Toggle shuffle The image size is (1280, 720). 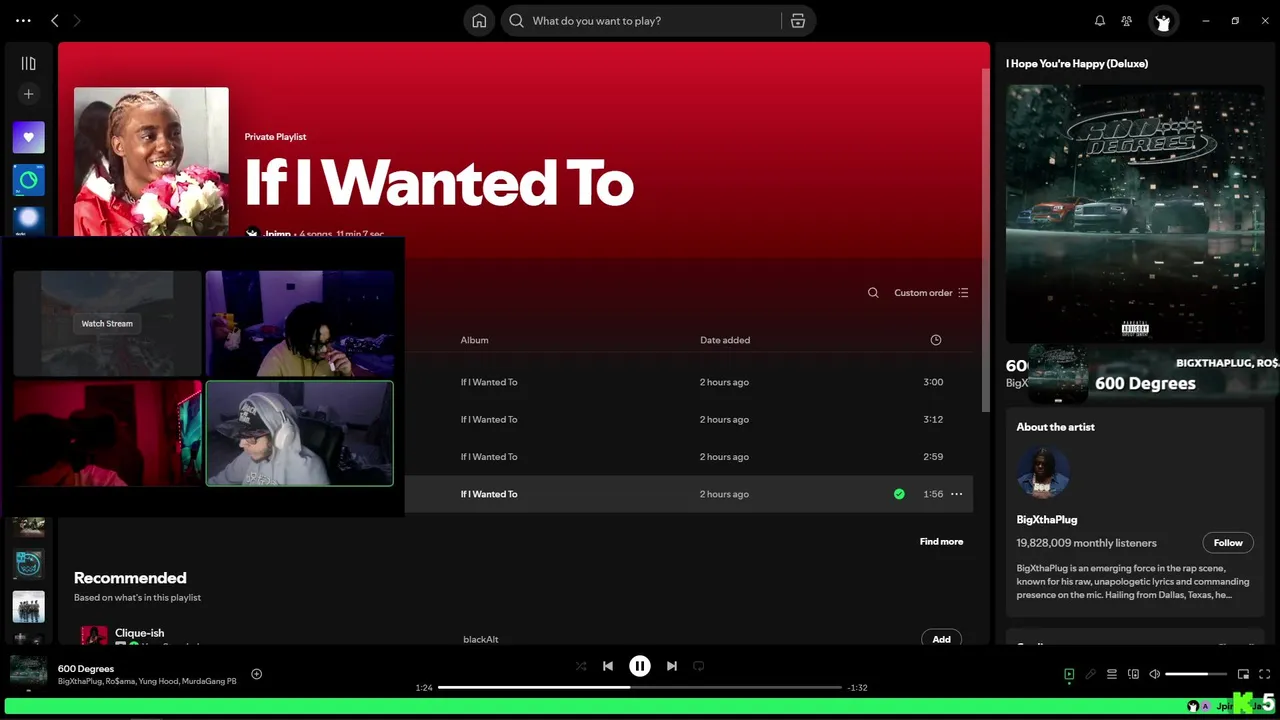click(x=581, y=666)
